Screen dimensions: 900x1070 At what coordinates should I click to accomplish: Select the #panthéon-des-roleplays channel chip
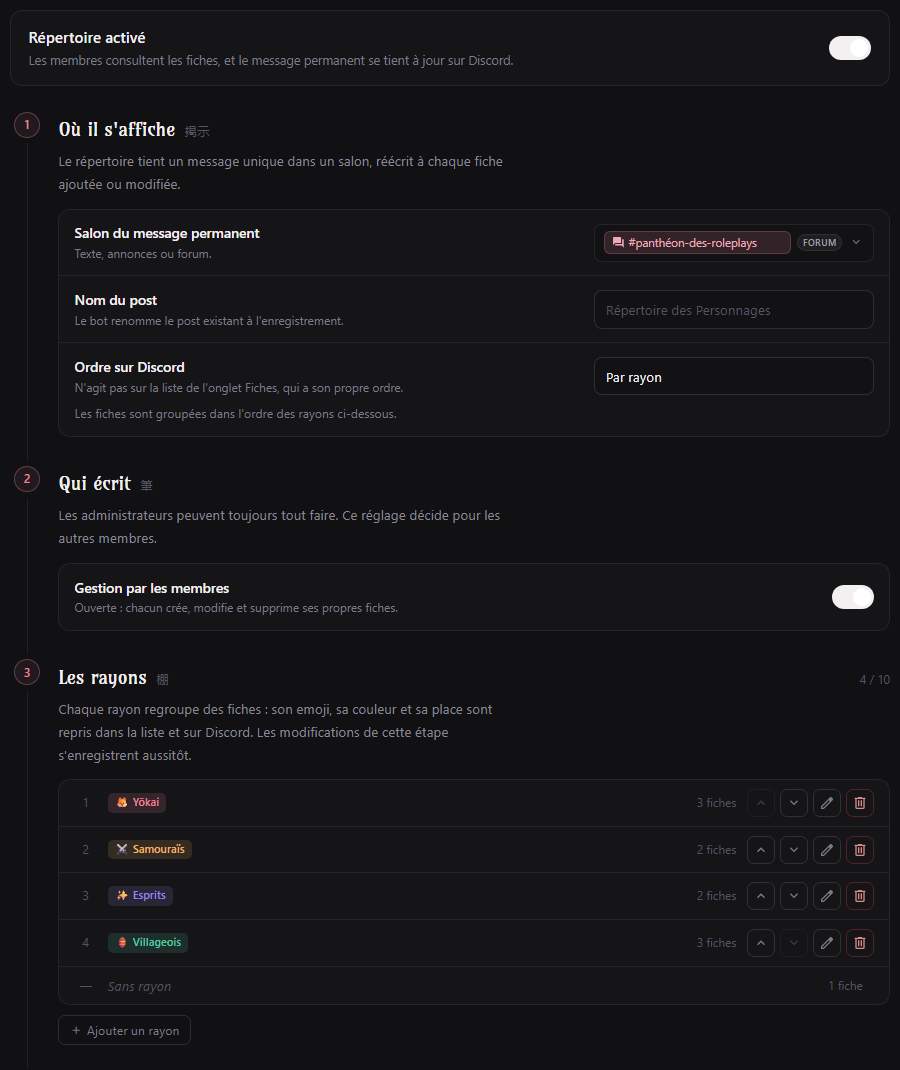point(697,243)
